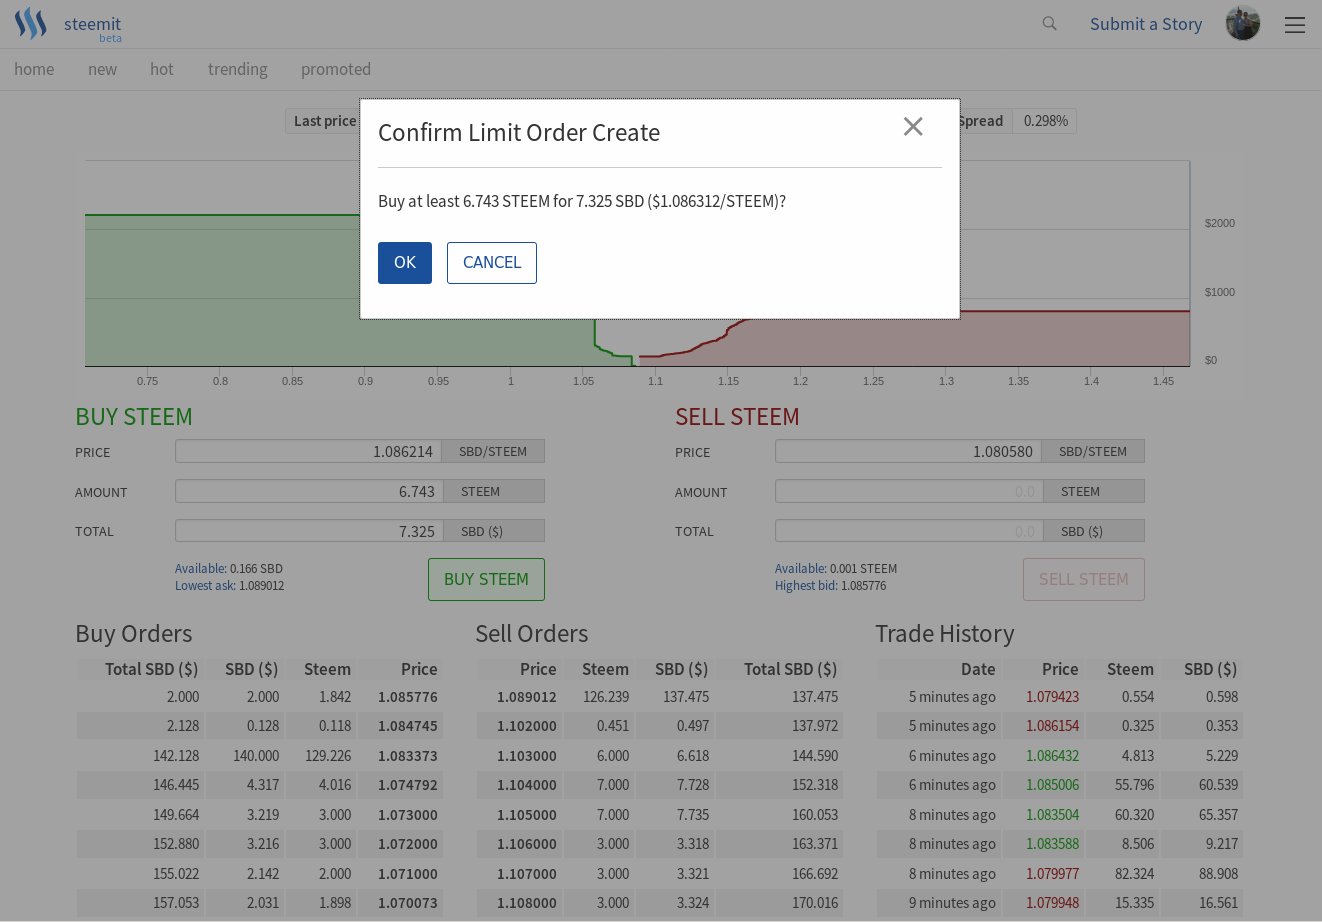Click the steemit beta brand text

point(93,28)
